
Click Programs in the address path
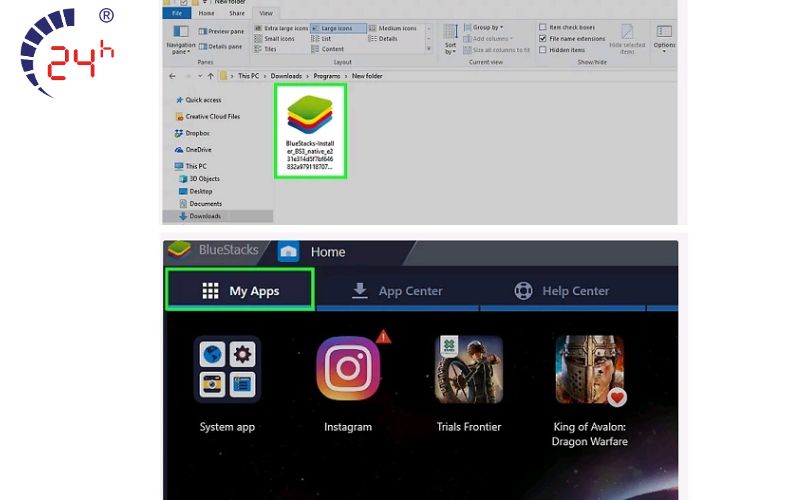tap(327, 76)
